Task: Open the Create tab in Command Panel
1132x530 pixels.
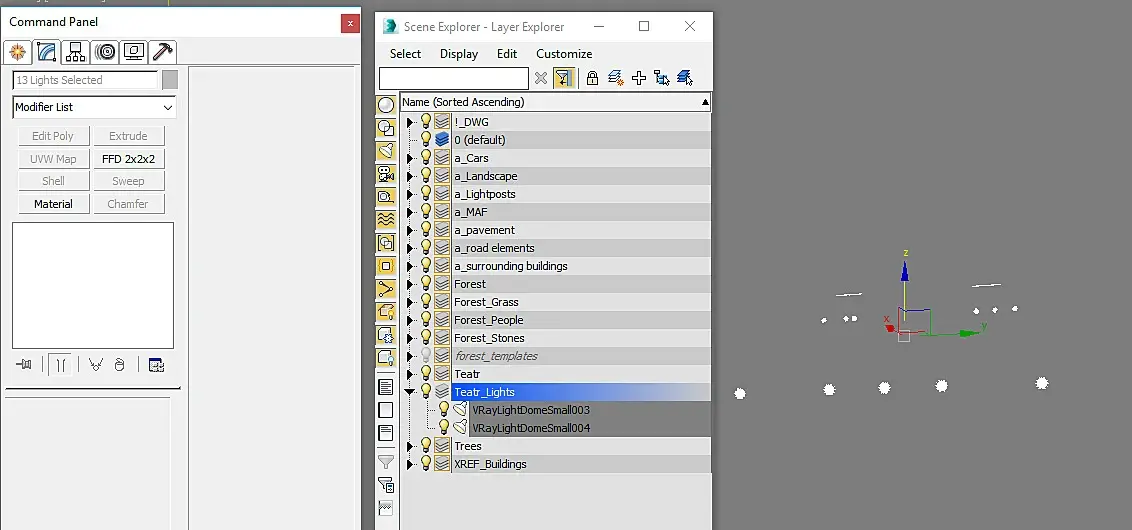Action: click(x=17, y=52)
